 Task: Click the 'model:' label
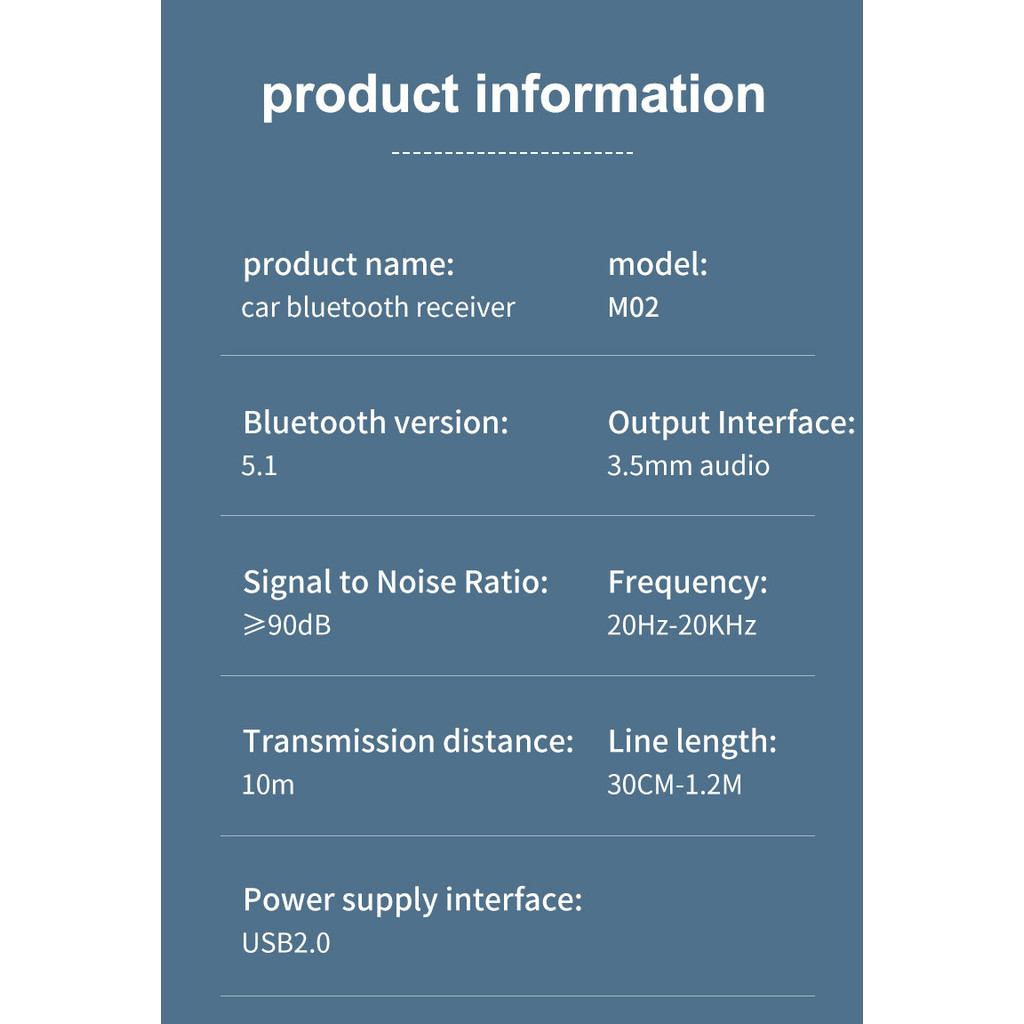coord(658,264)
